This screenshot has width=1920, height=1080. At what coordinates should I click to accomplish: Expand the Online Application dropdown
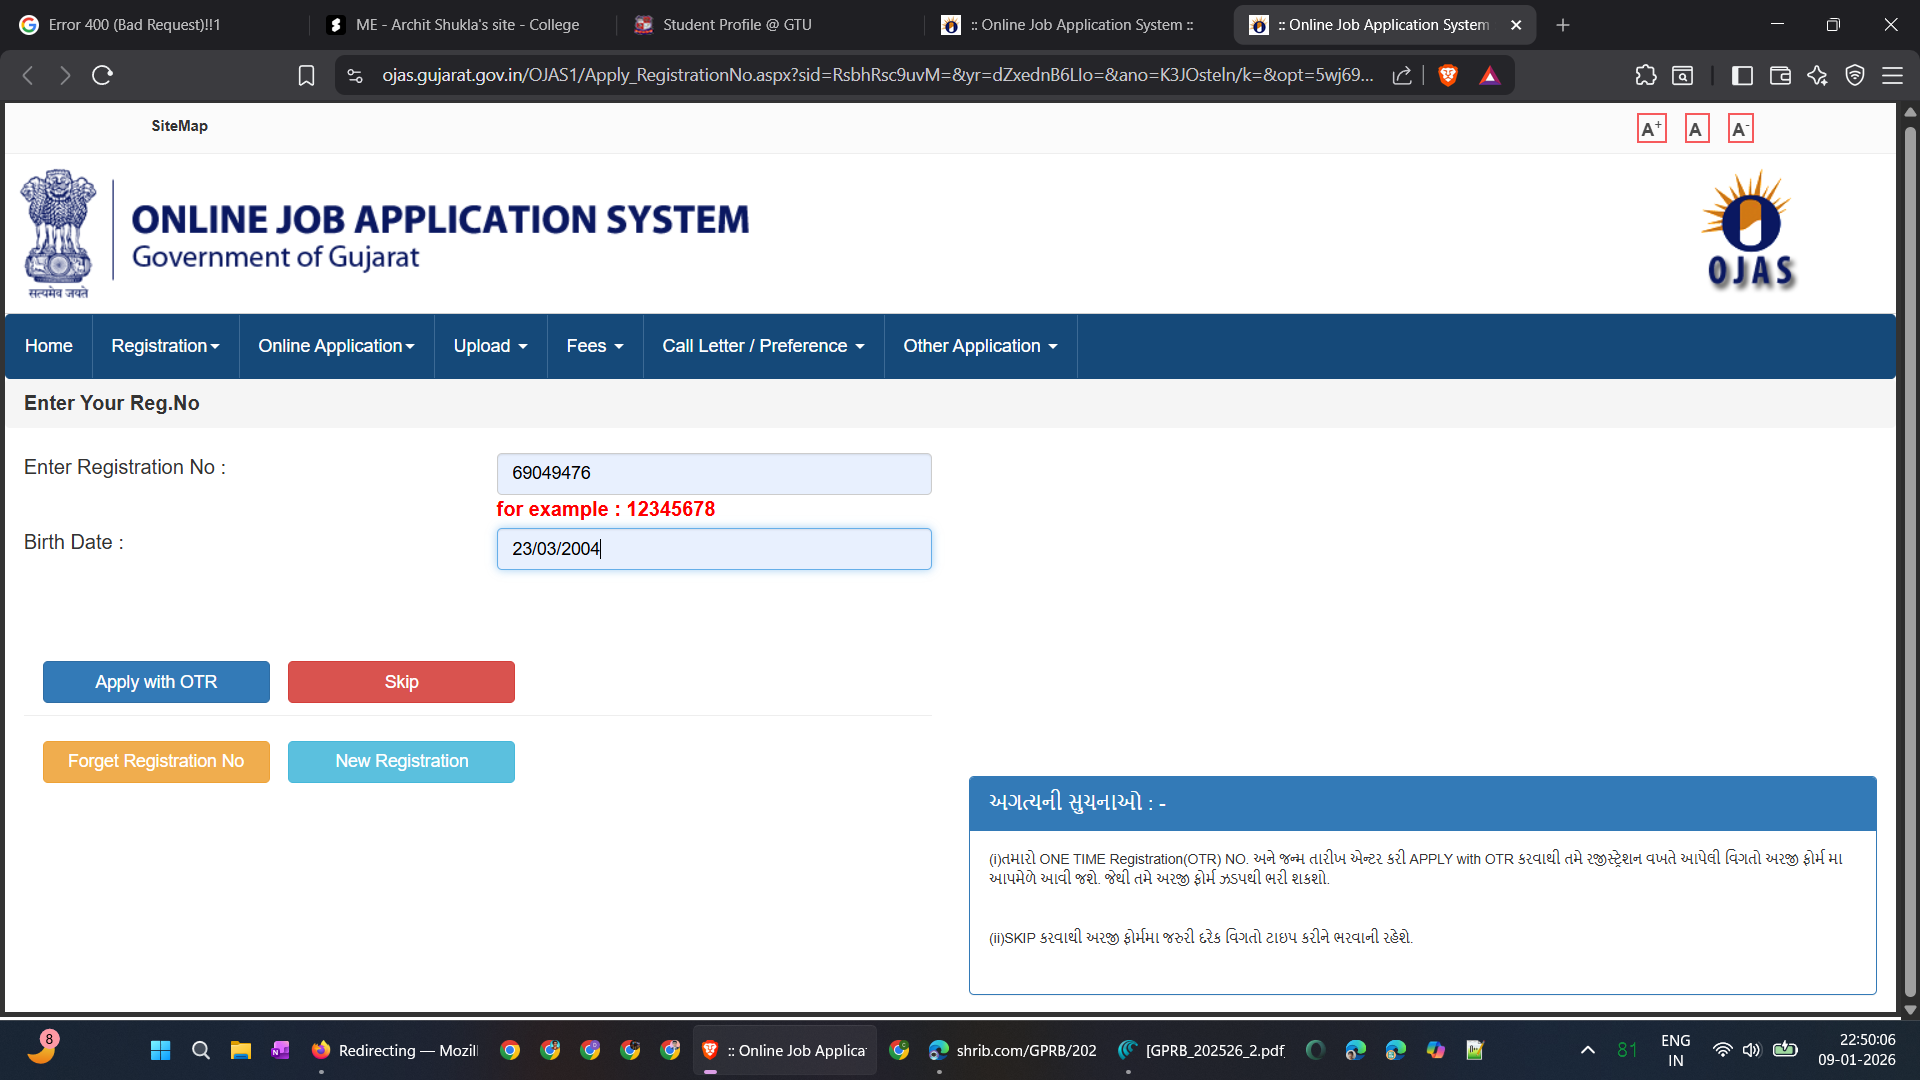(336, 346)
